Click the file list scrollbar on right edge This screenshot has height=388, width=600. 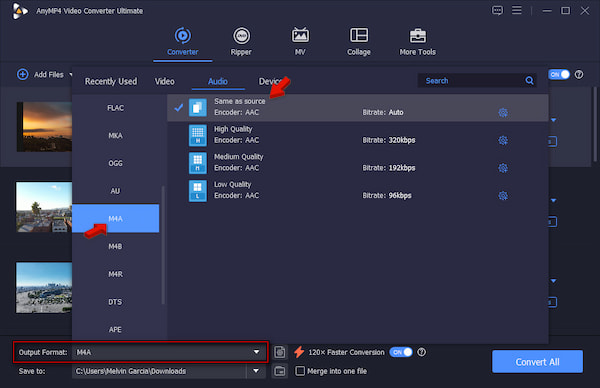pos(595,124)
